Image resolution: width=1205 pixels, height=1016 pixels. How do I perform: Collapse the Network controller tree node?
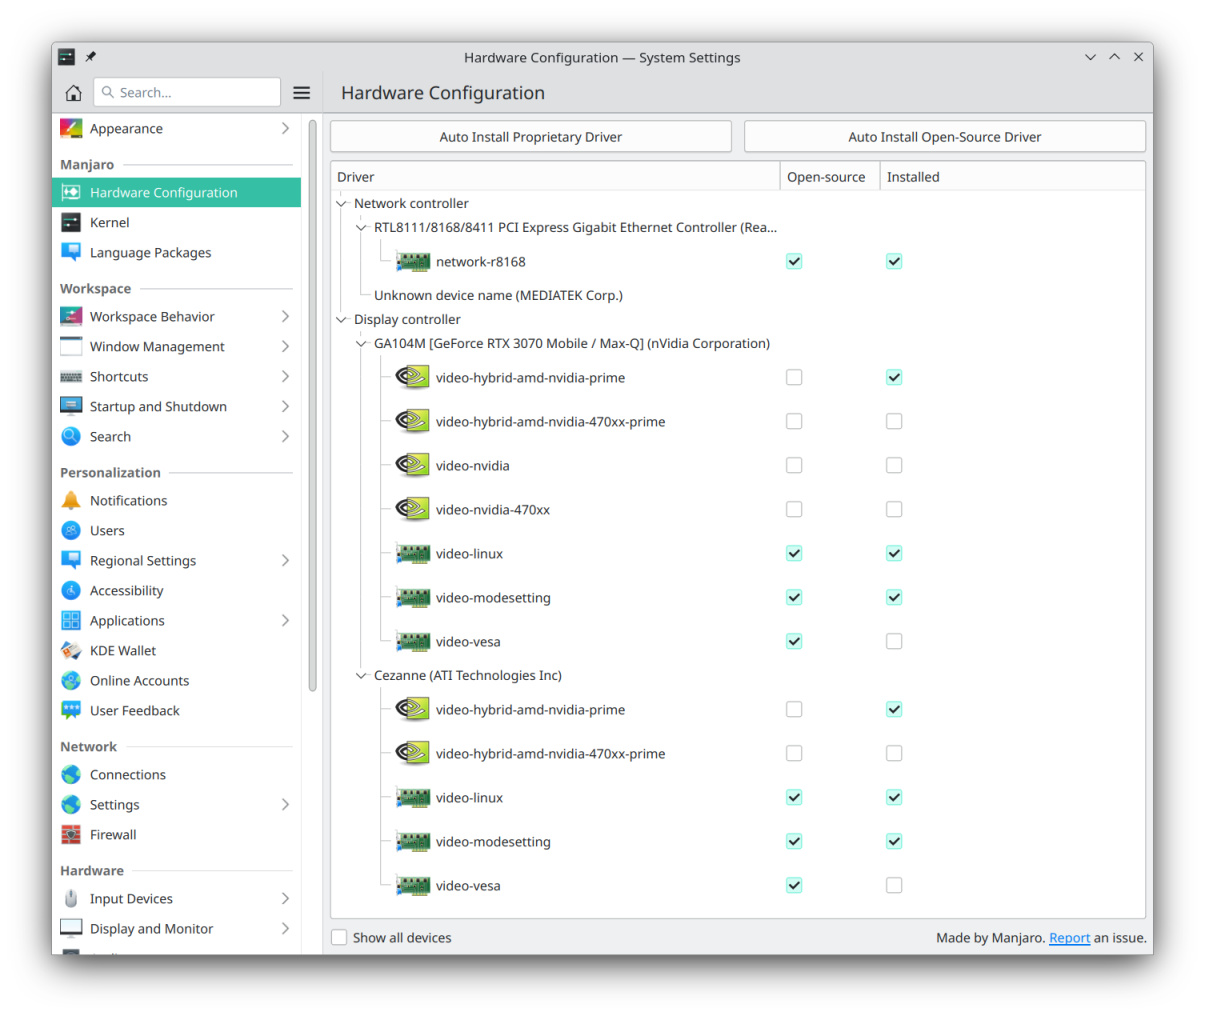pyautogui.click(x=342, y=204)
